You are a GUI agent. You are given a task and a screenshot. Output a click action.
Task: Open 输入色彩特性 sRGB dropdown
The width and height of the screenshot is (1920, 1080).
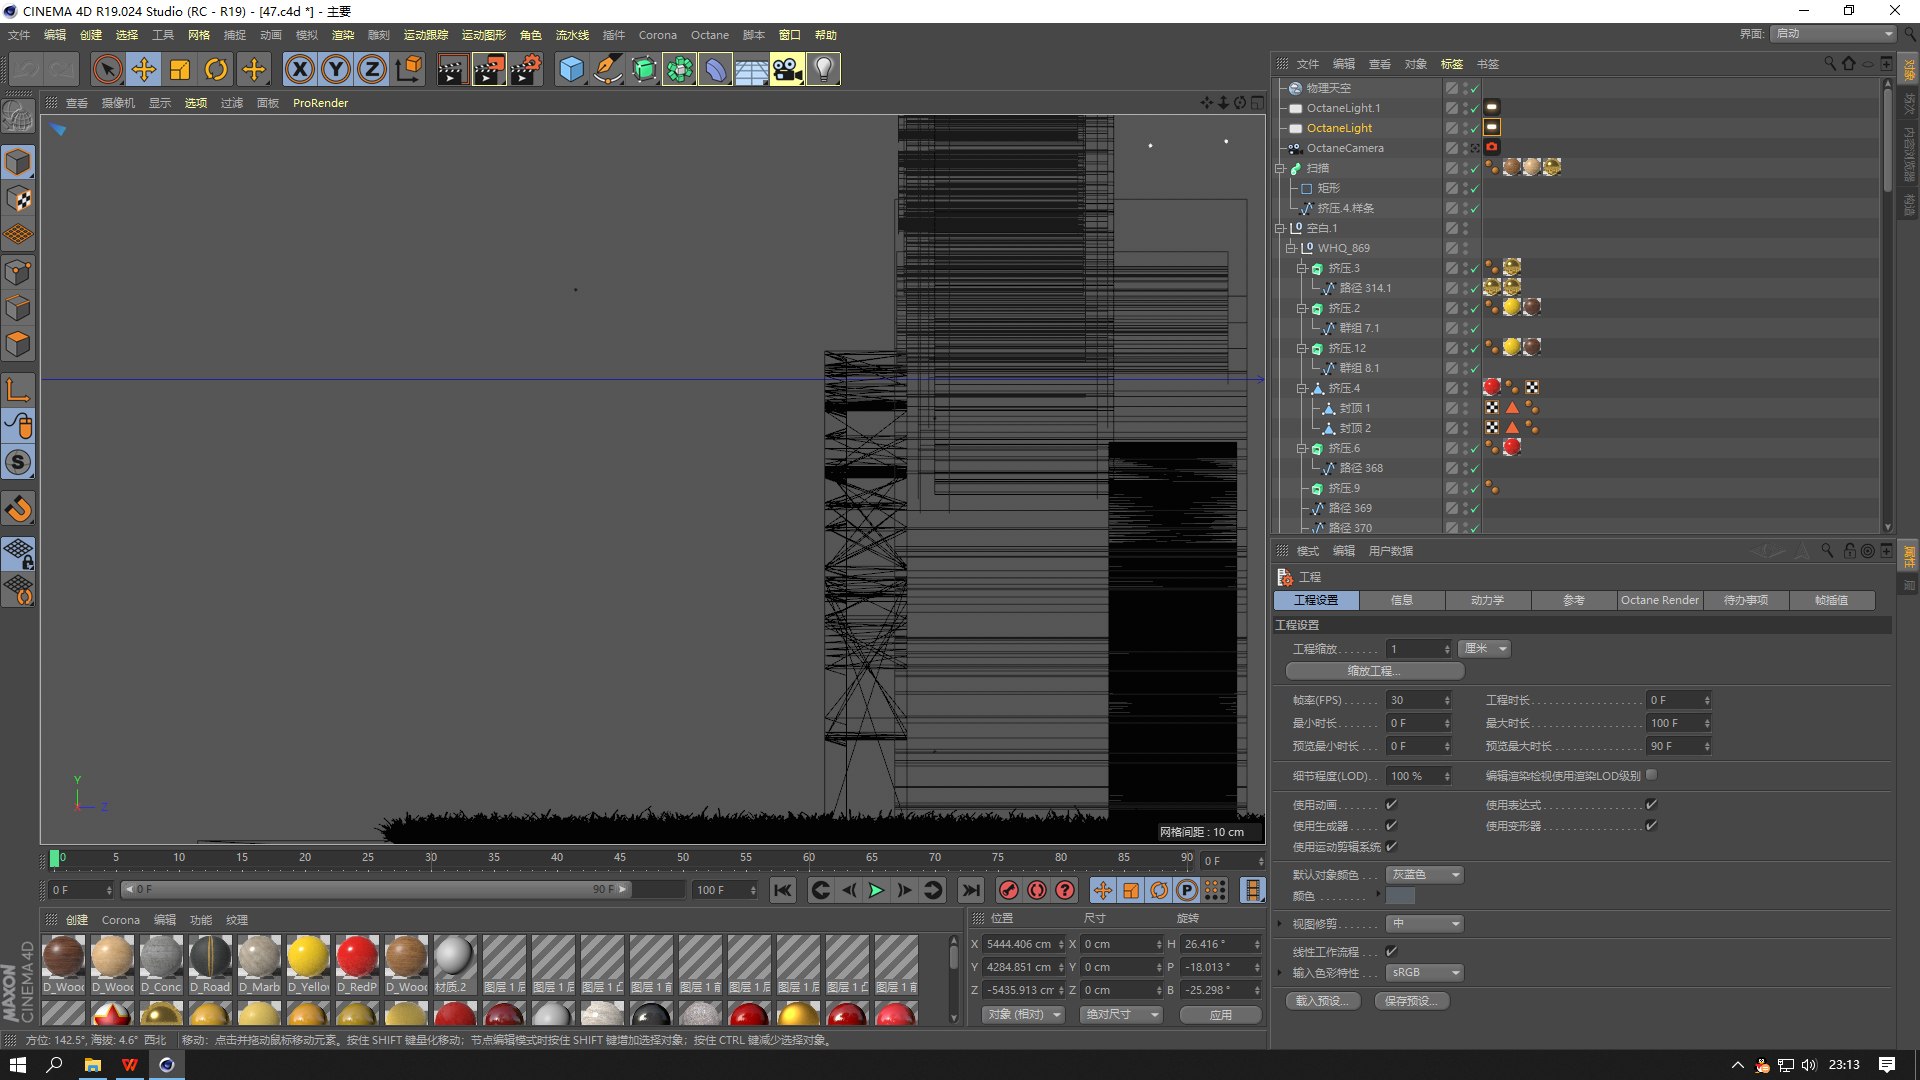[1425, 972]
